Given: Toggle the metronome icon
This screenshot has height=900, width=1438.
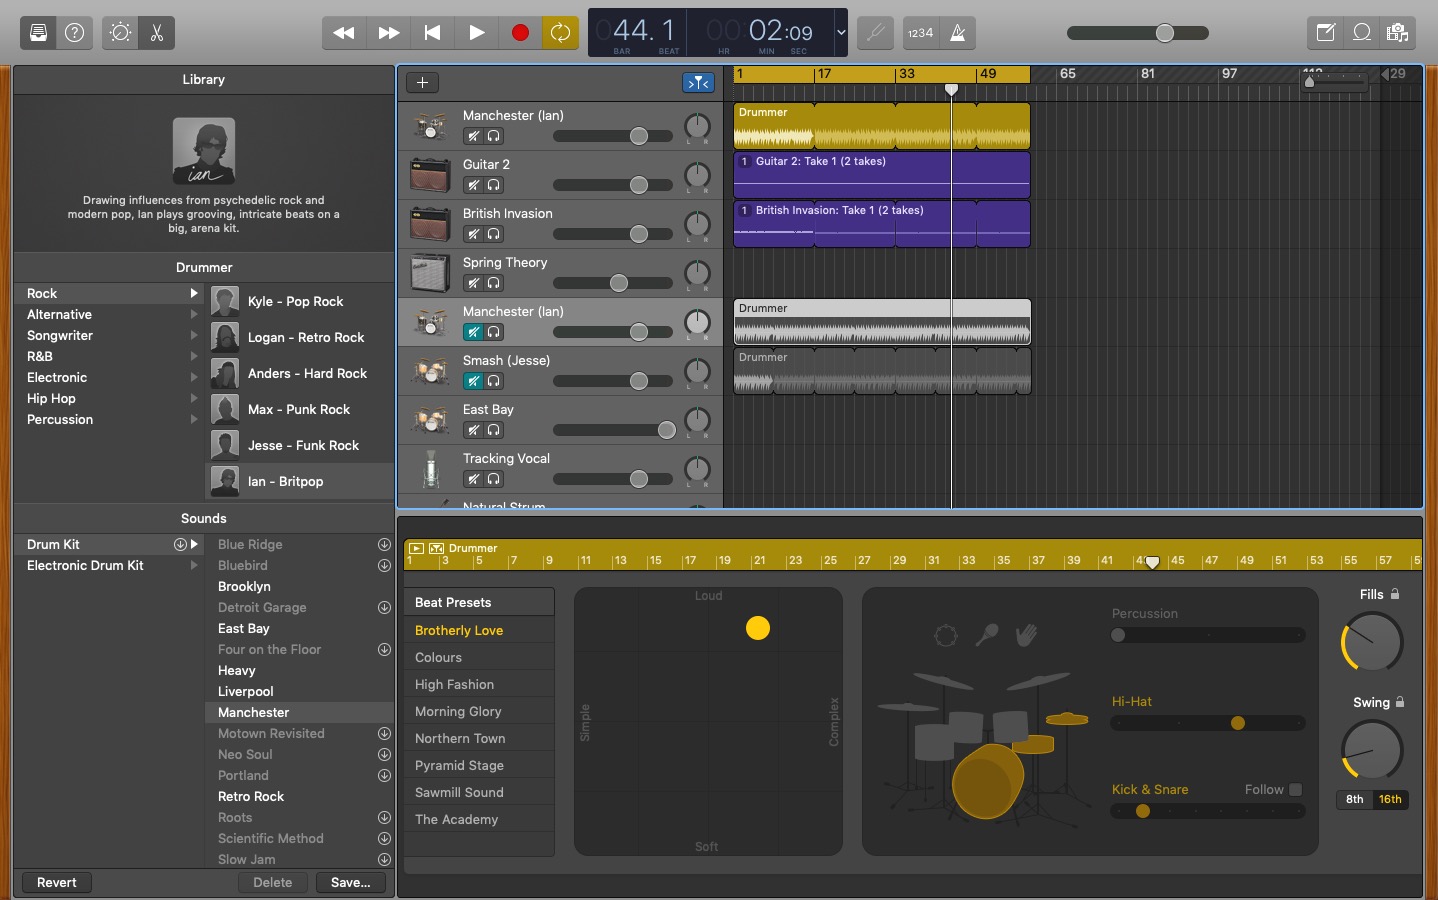Looking at the screenshot, I should [x=956, y=33].
